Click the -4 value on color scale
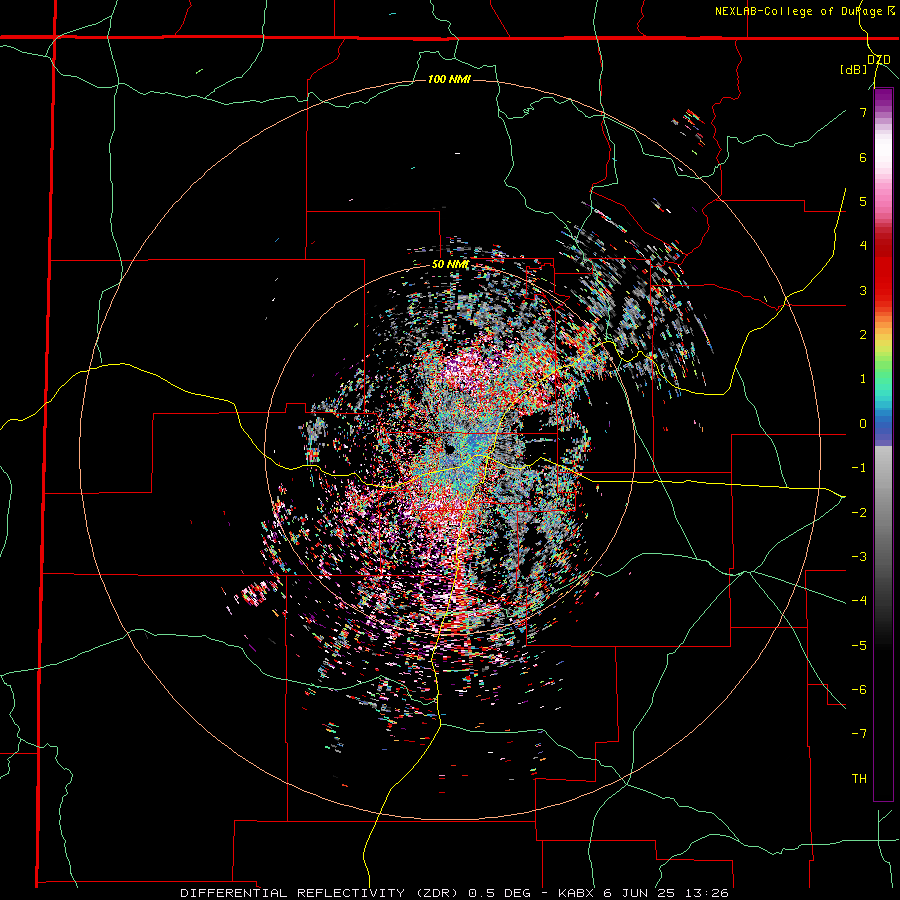The image size is (900, 900). point(859,601)
